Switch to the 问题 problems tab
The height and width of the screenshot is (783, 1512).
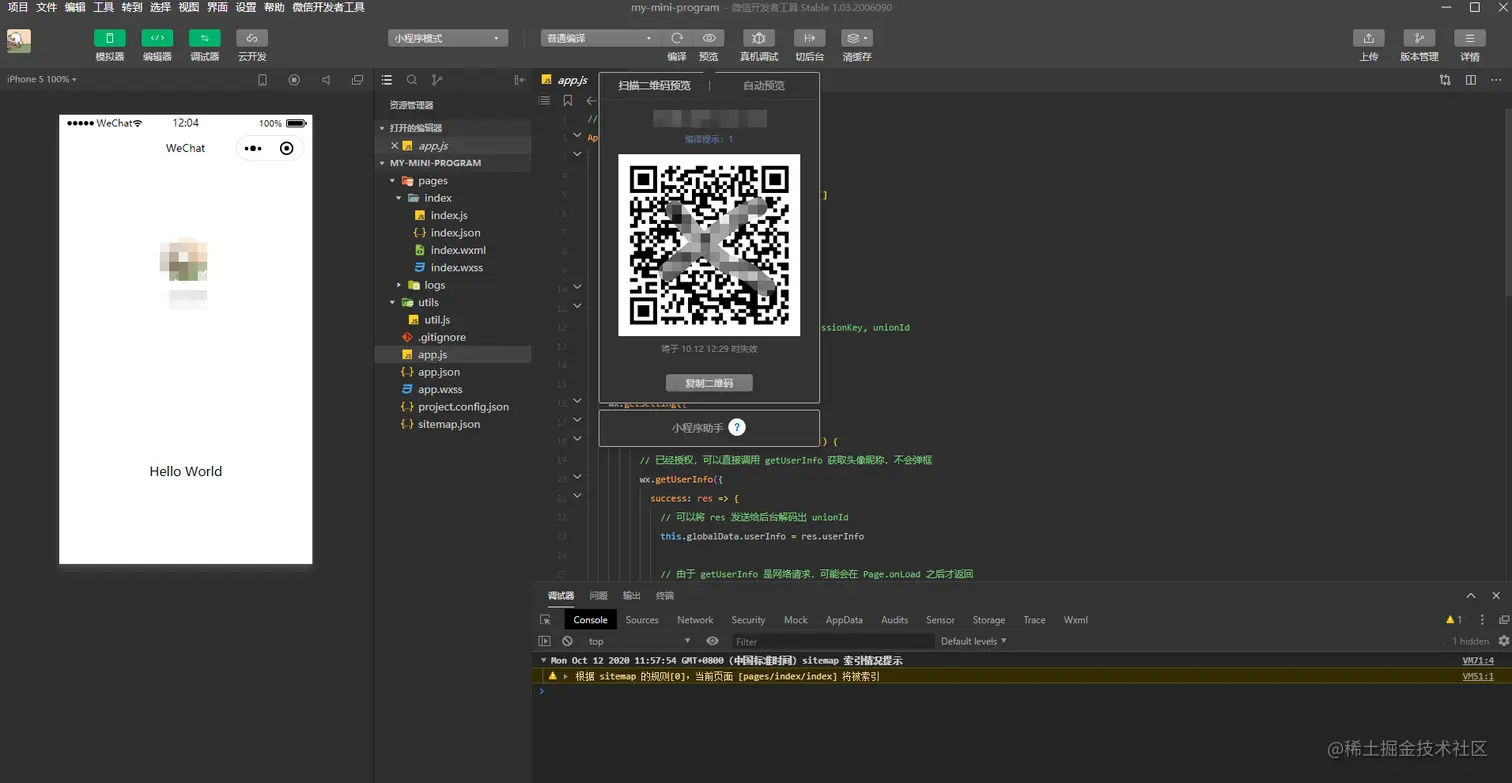[598, 596]
